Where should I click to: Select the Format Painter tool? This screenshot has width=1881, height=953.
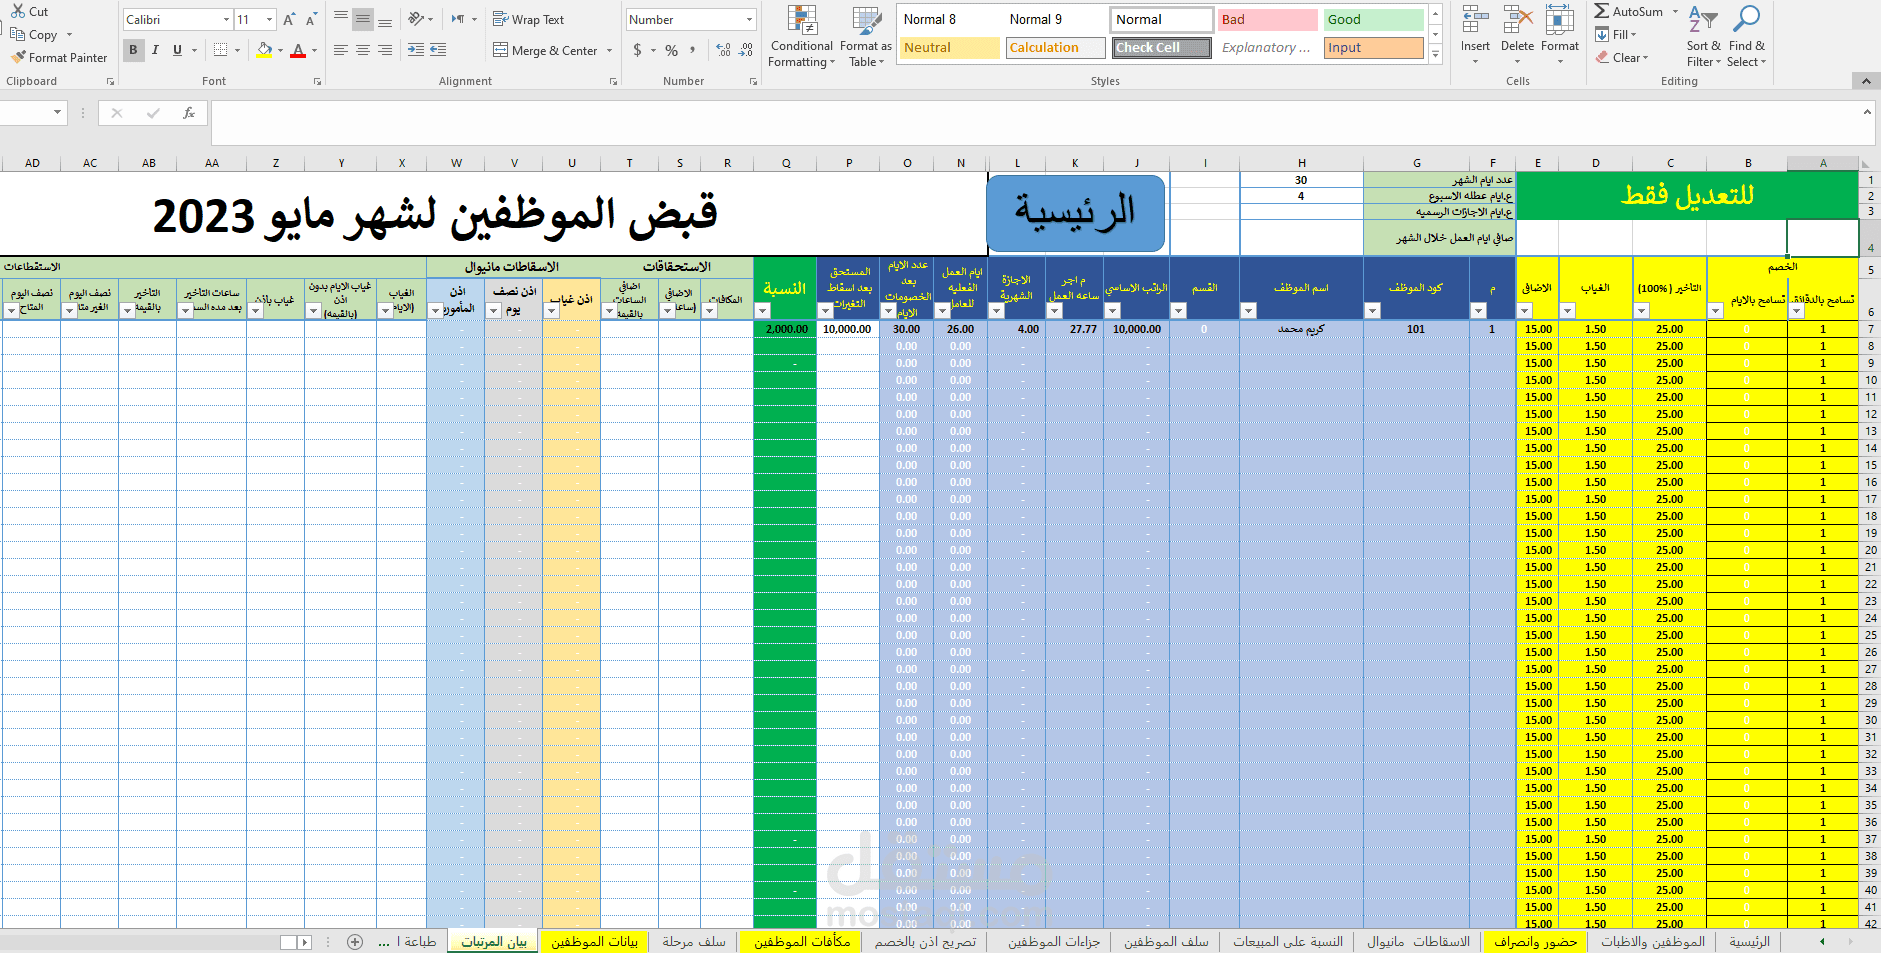[x=57, y=57]
